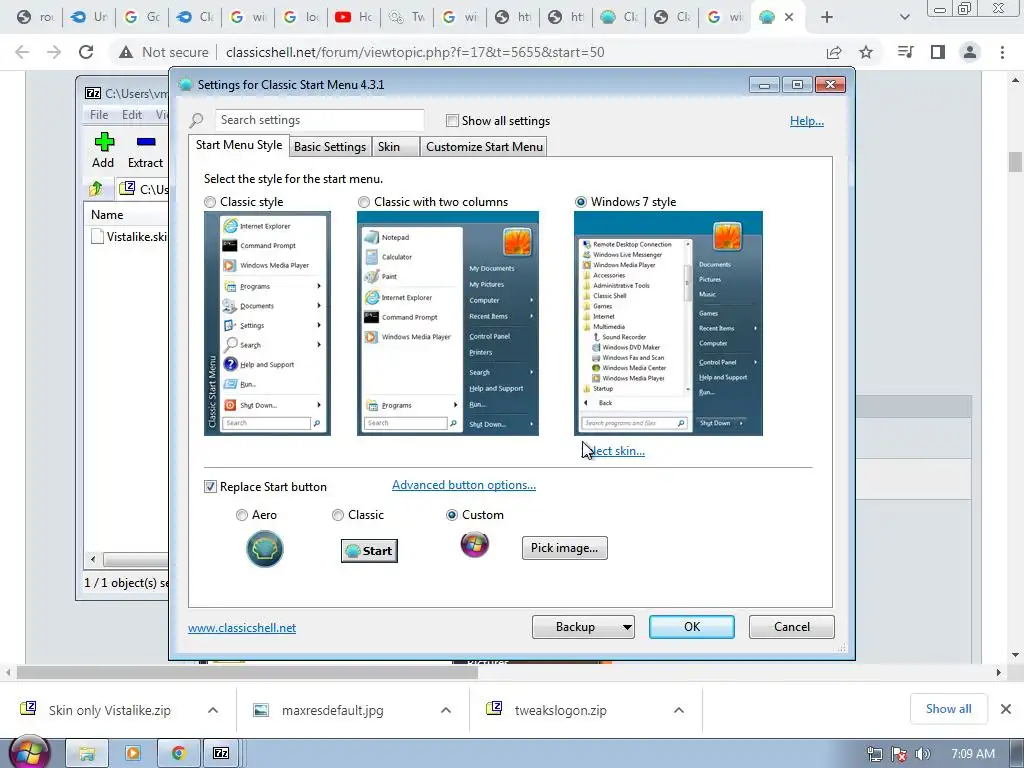Toggle the Replace Start button checkbox
The image size is (1024, 768).
210,487
